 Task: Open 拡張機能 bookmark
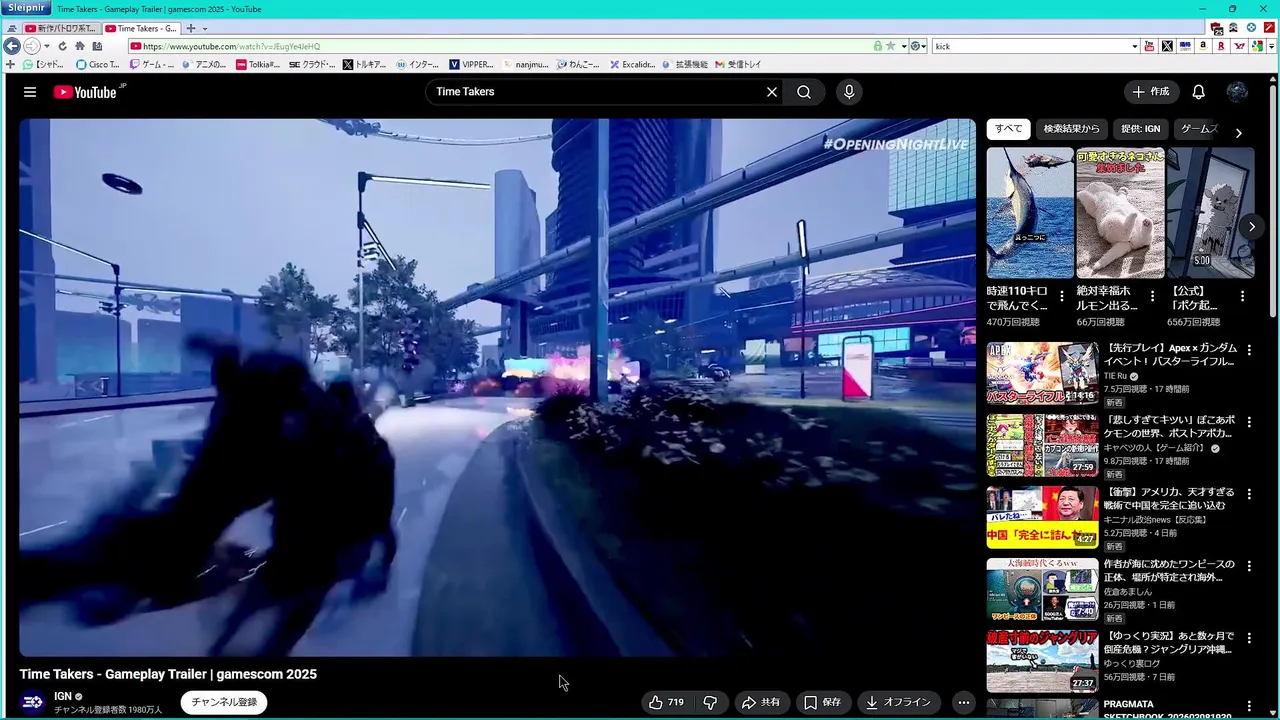[x=684, y=64]
